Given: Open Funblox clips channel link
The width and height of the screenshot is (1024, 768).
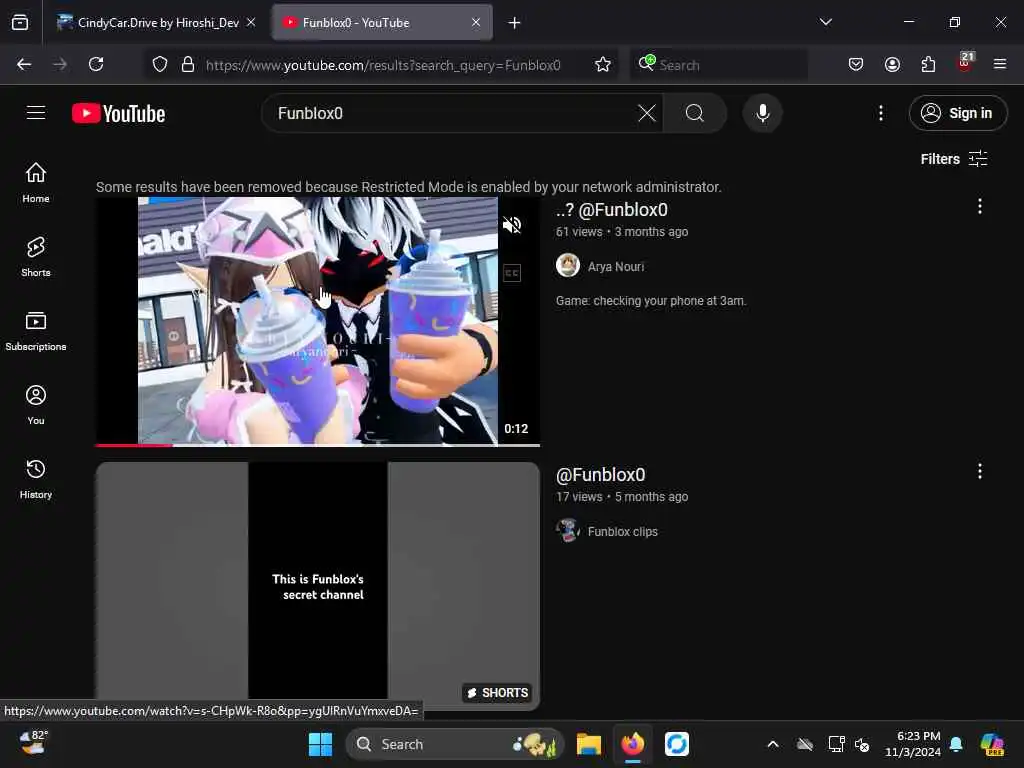Looking at the screenshot, I should [x=622, y=532].
